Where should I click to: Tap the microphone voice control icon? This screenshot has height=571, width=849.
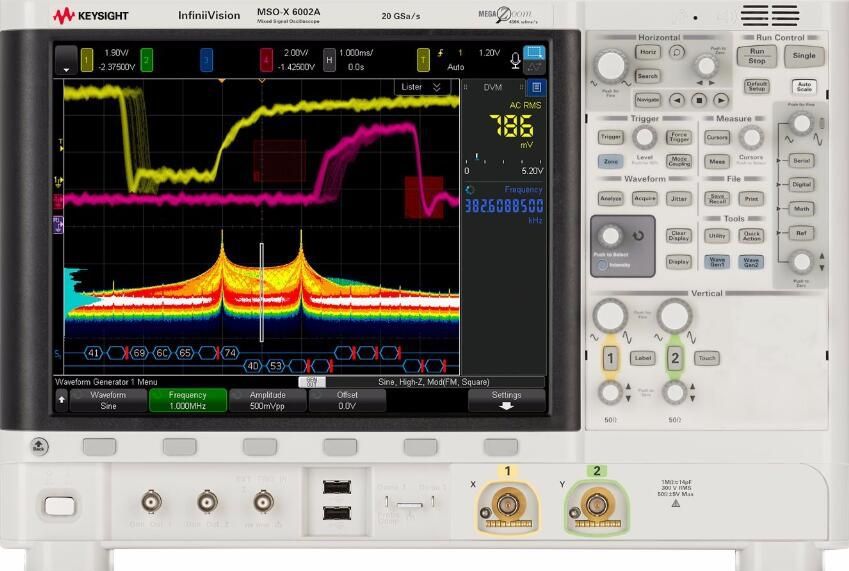[515, 61]
